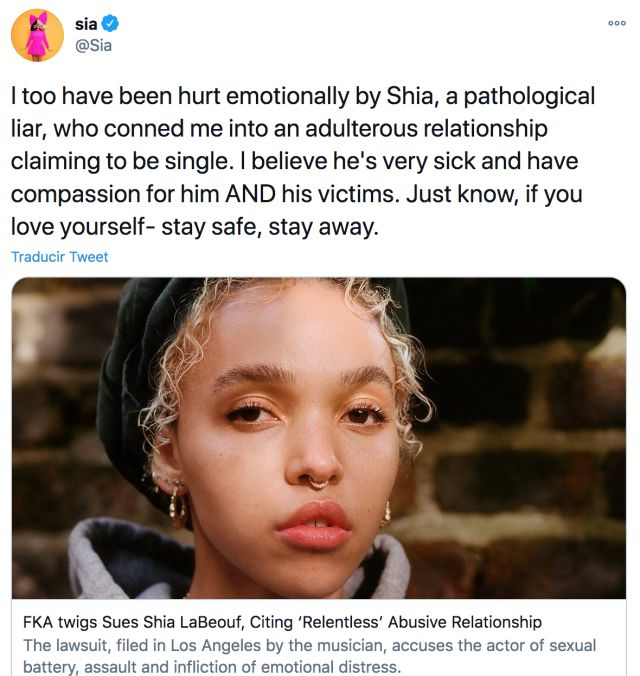
Task: Click the display name 'sia'
Action: [86, 24]
